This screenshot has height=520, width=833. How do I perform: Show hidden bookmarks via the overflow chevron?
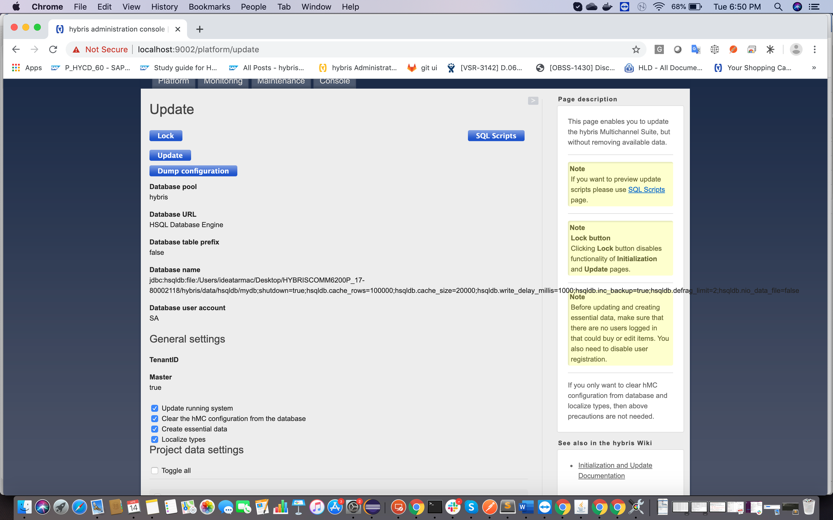tap(813, 68)
